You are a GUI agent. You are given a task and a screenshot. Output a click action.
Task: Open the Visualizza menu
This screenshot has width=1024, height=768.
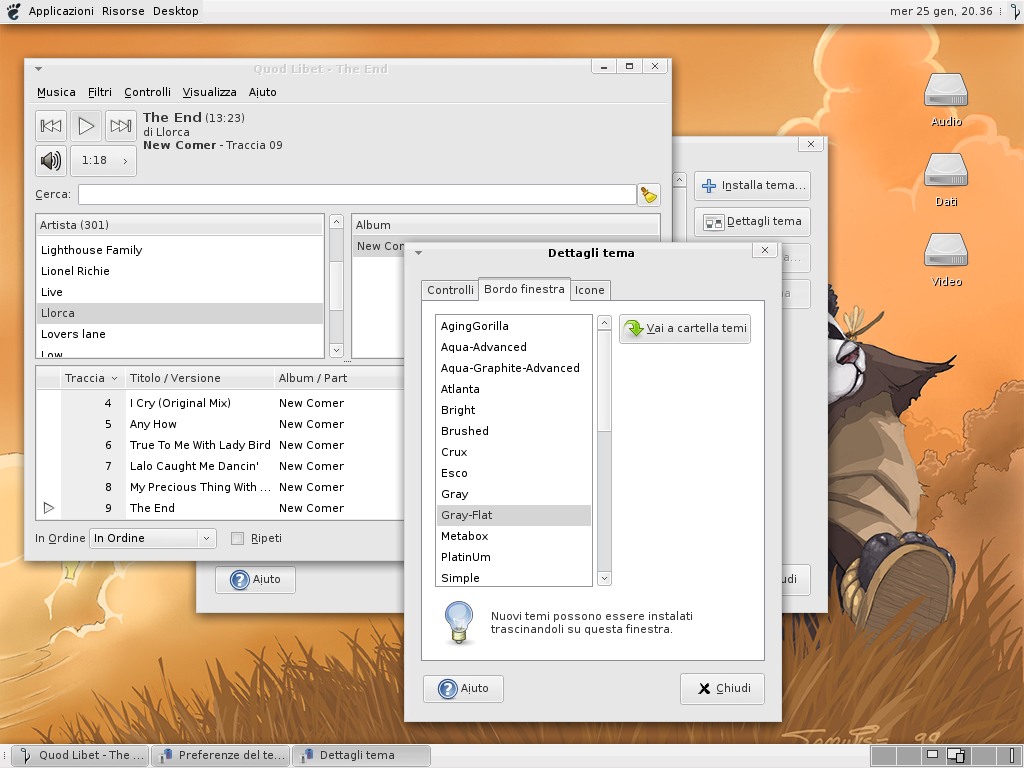click(x=210, y=92)
